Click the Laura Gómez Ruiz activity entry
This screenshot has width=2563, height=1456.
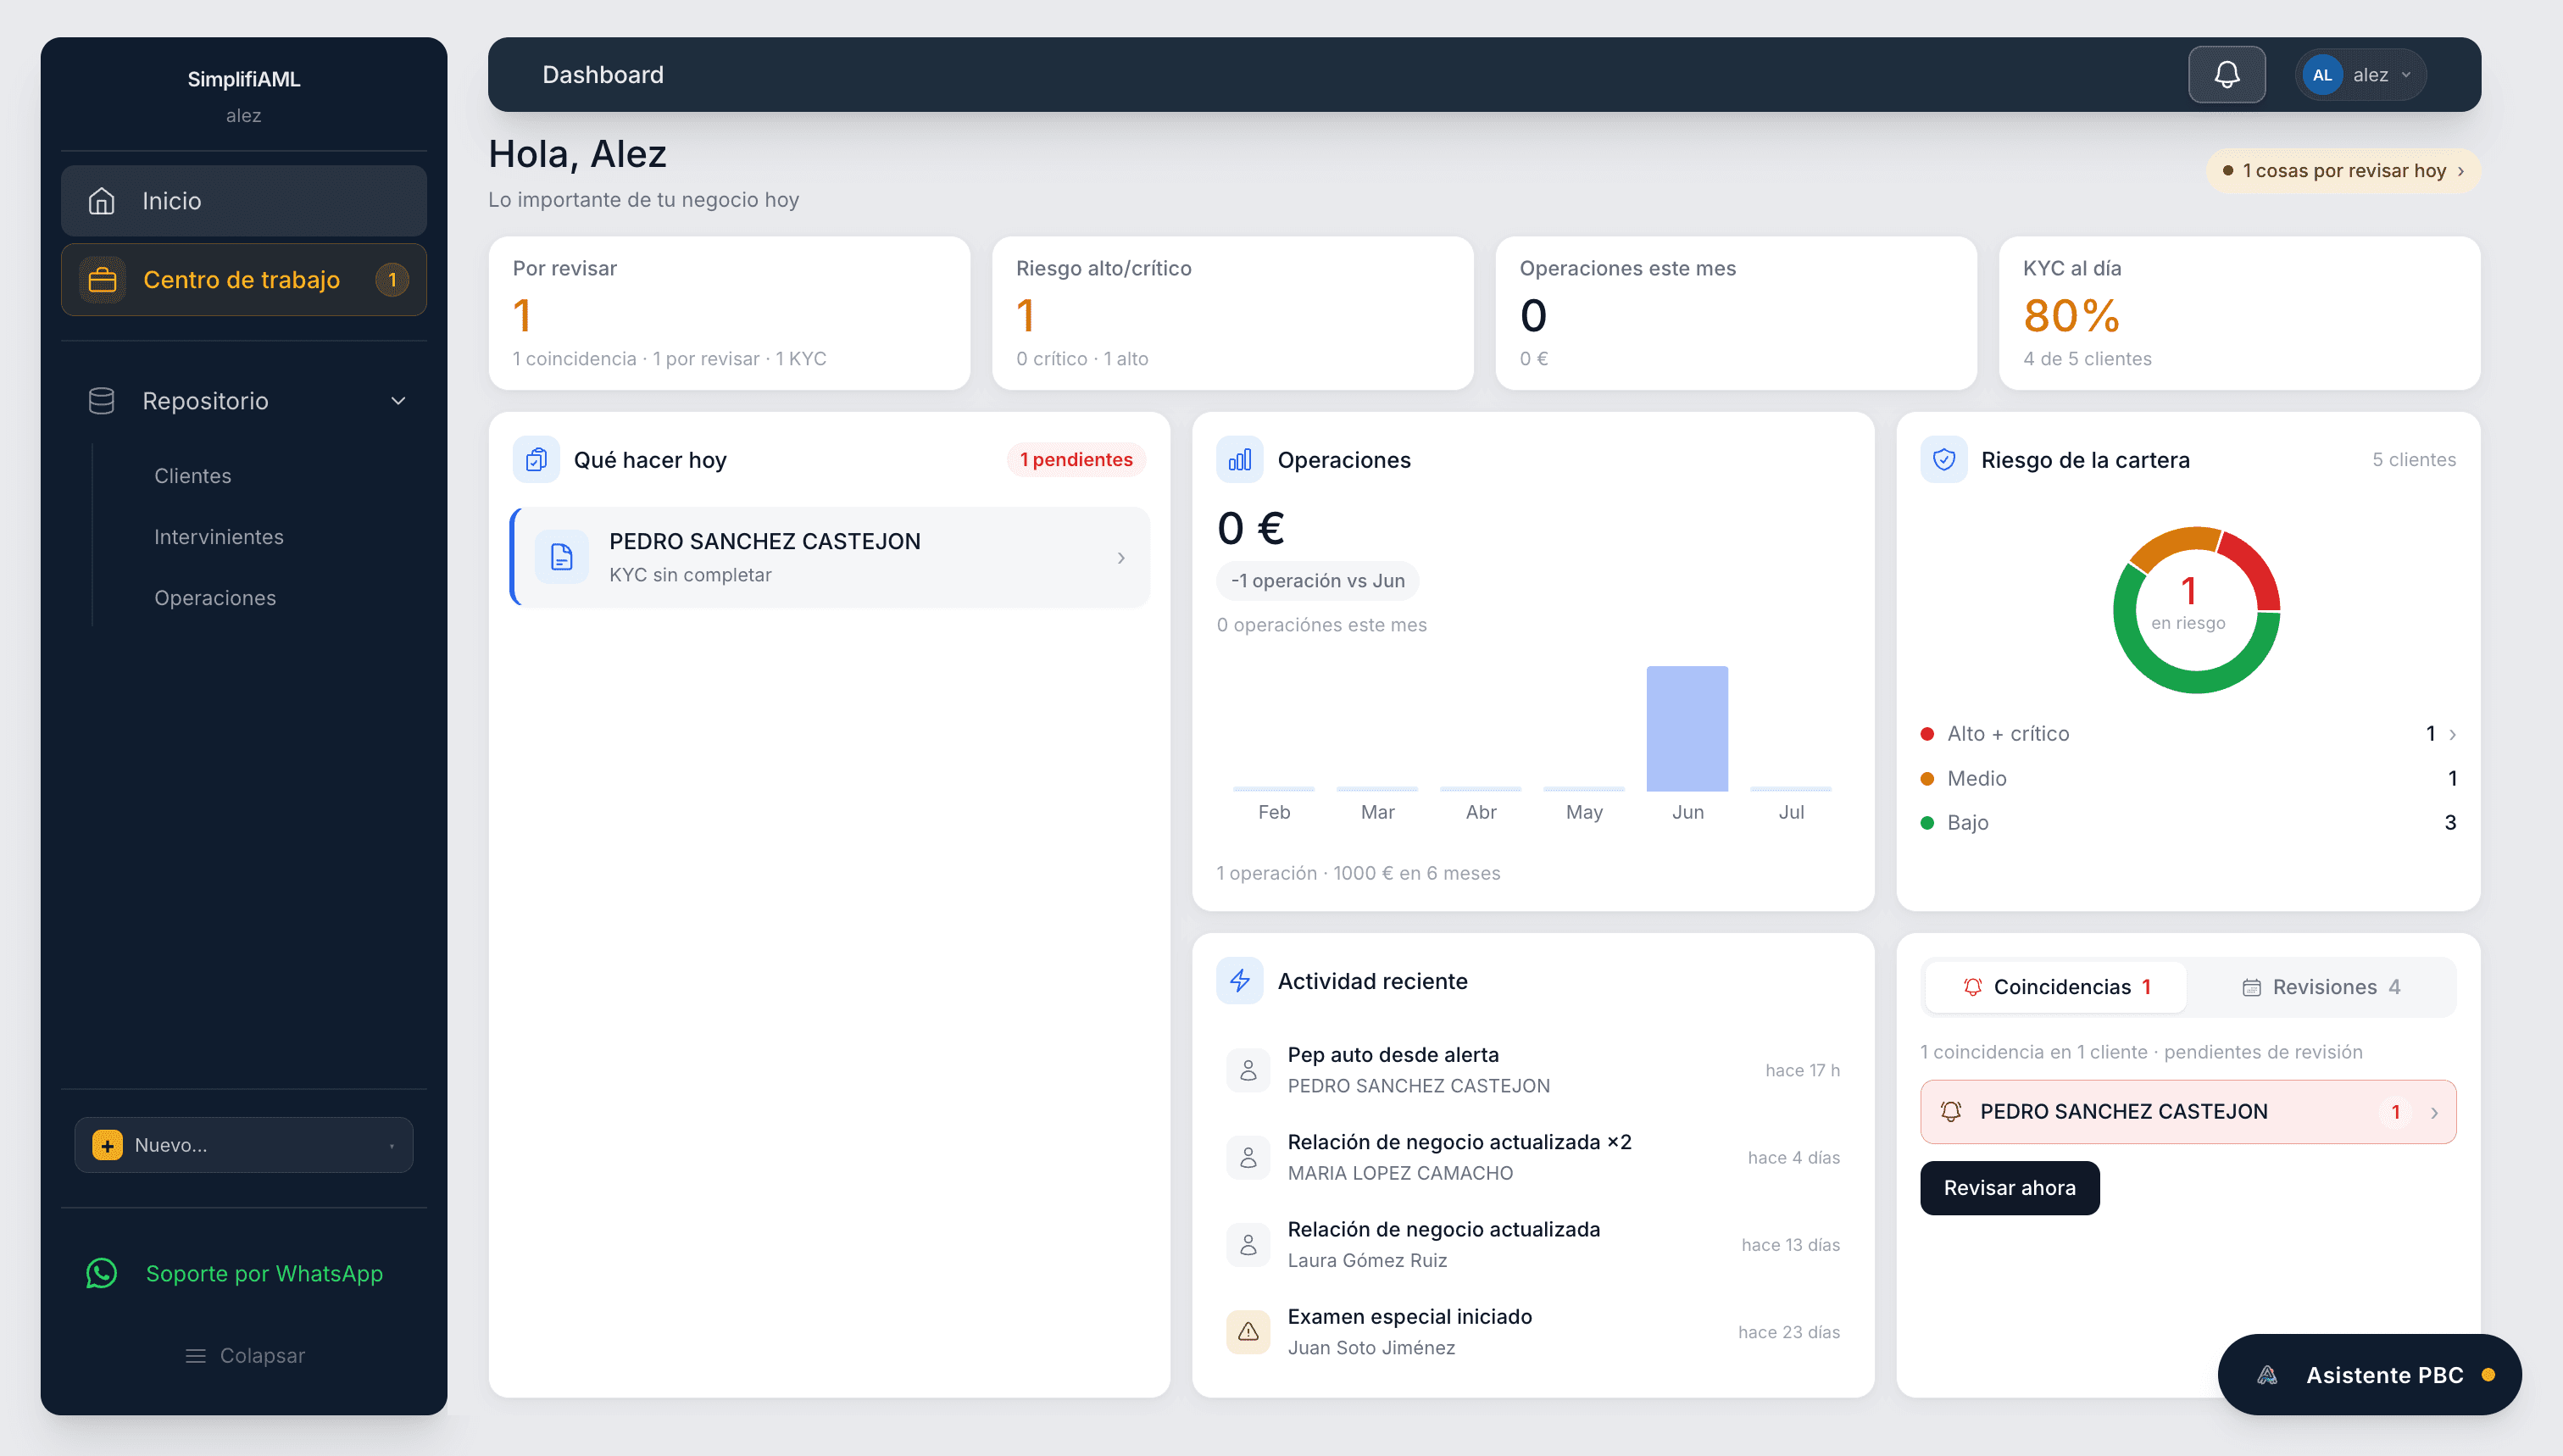(1533, 1244)
